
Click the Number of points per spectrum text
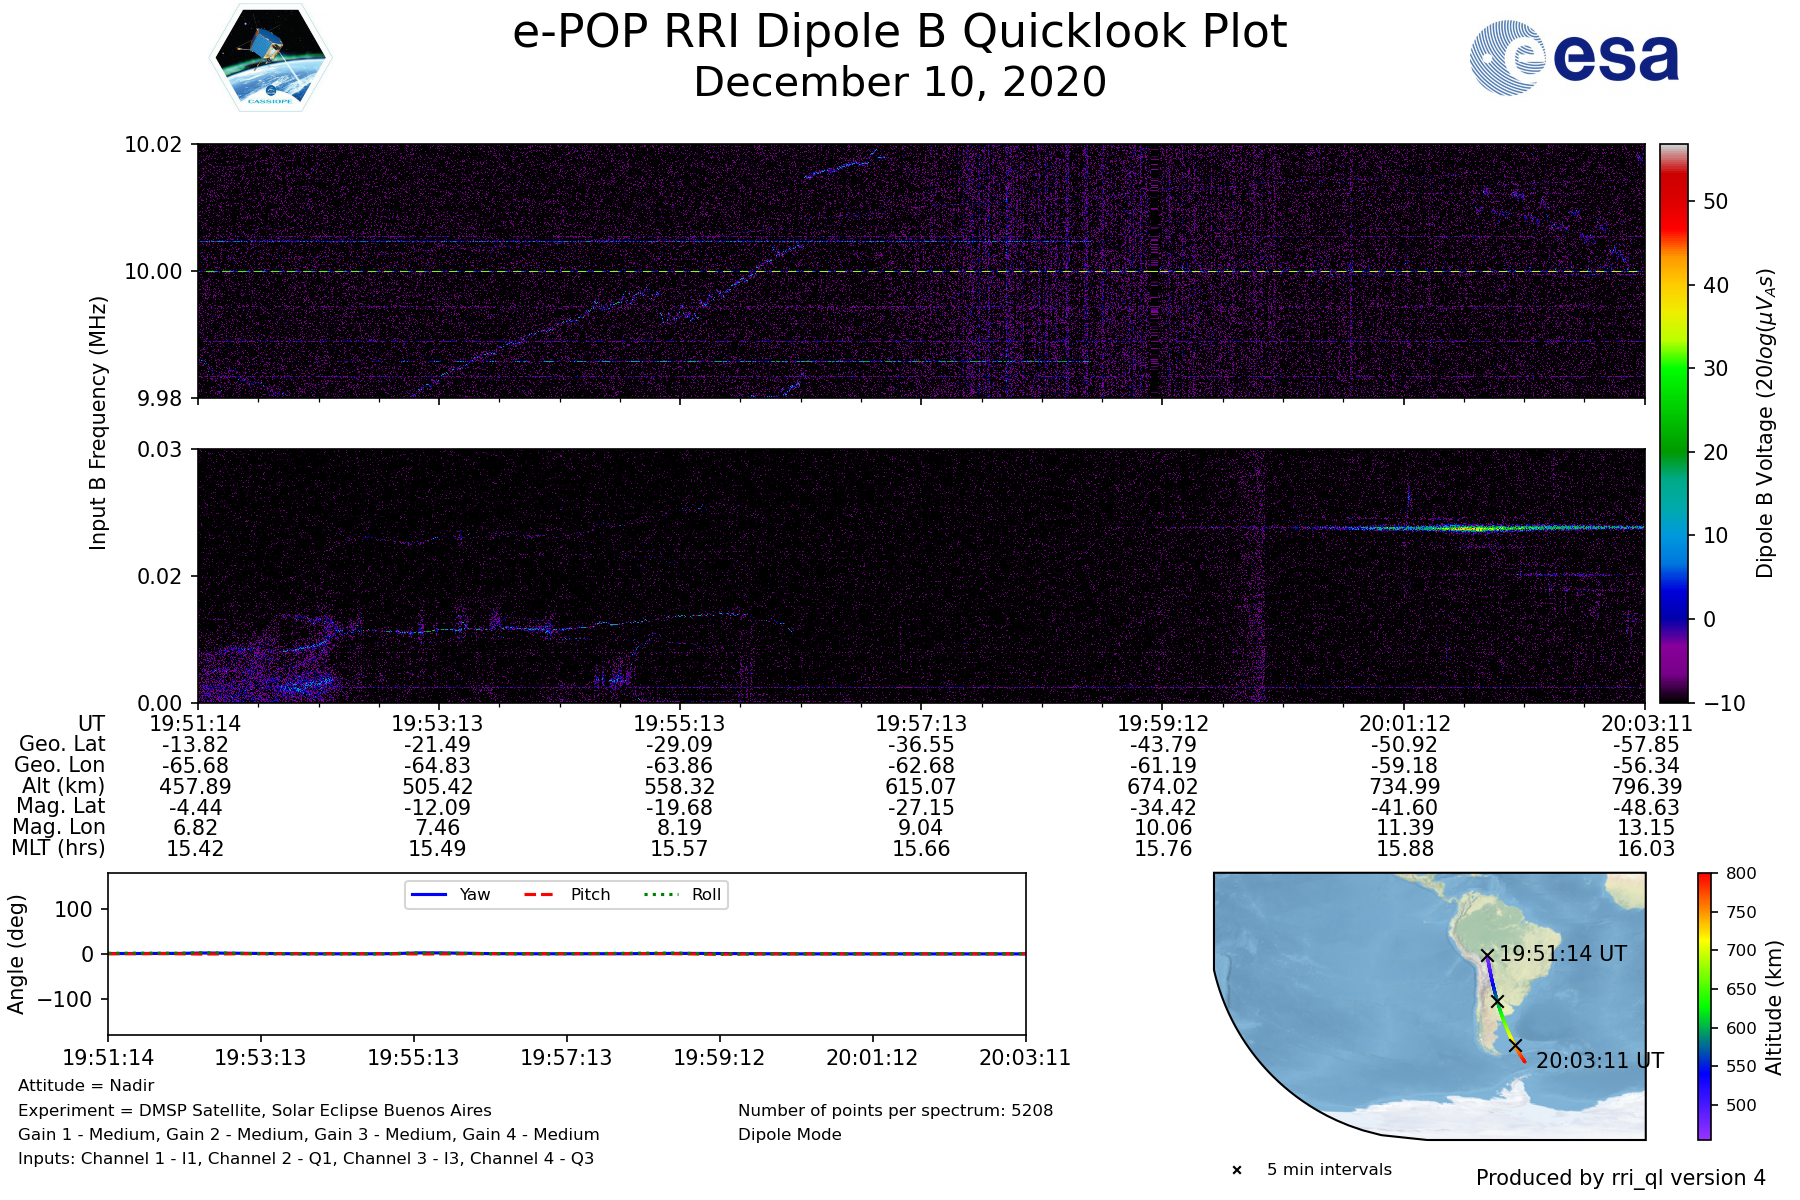click(895, 1110)
